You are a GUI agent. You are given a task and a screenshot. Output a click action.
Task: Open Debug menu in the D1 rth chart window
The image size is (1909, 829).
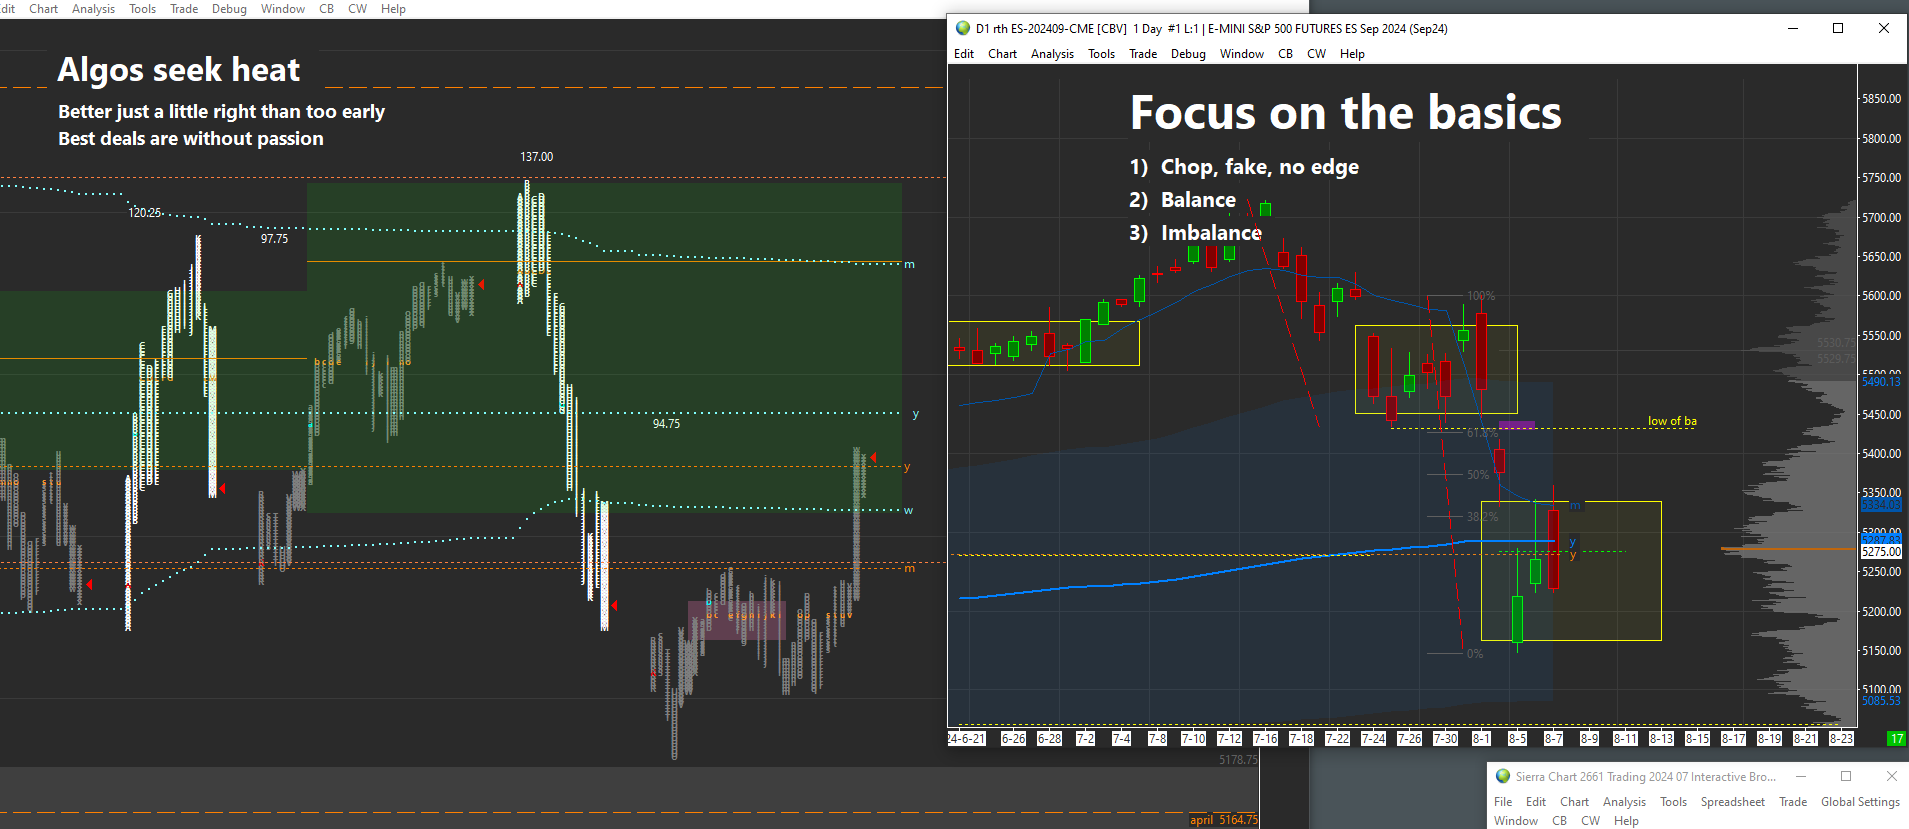1188,54
